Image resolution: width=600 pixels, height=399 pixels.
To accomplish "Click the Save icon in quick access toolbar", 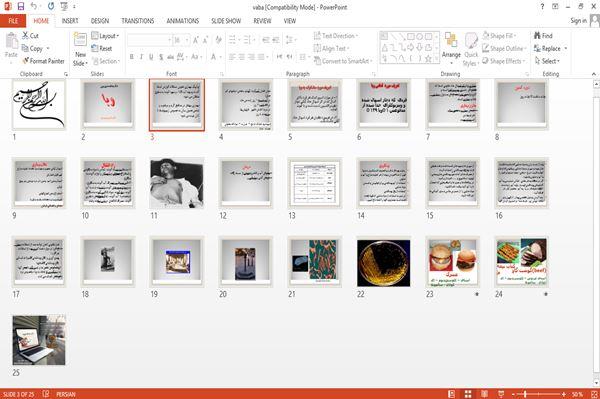I will (21, 6).
